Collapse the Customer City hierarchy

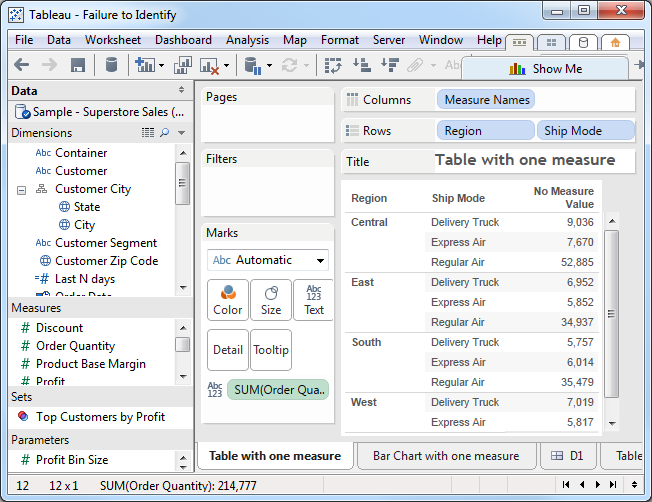coord(21,190)
